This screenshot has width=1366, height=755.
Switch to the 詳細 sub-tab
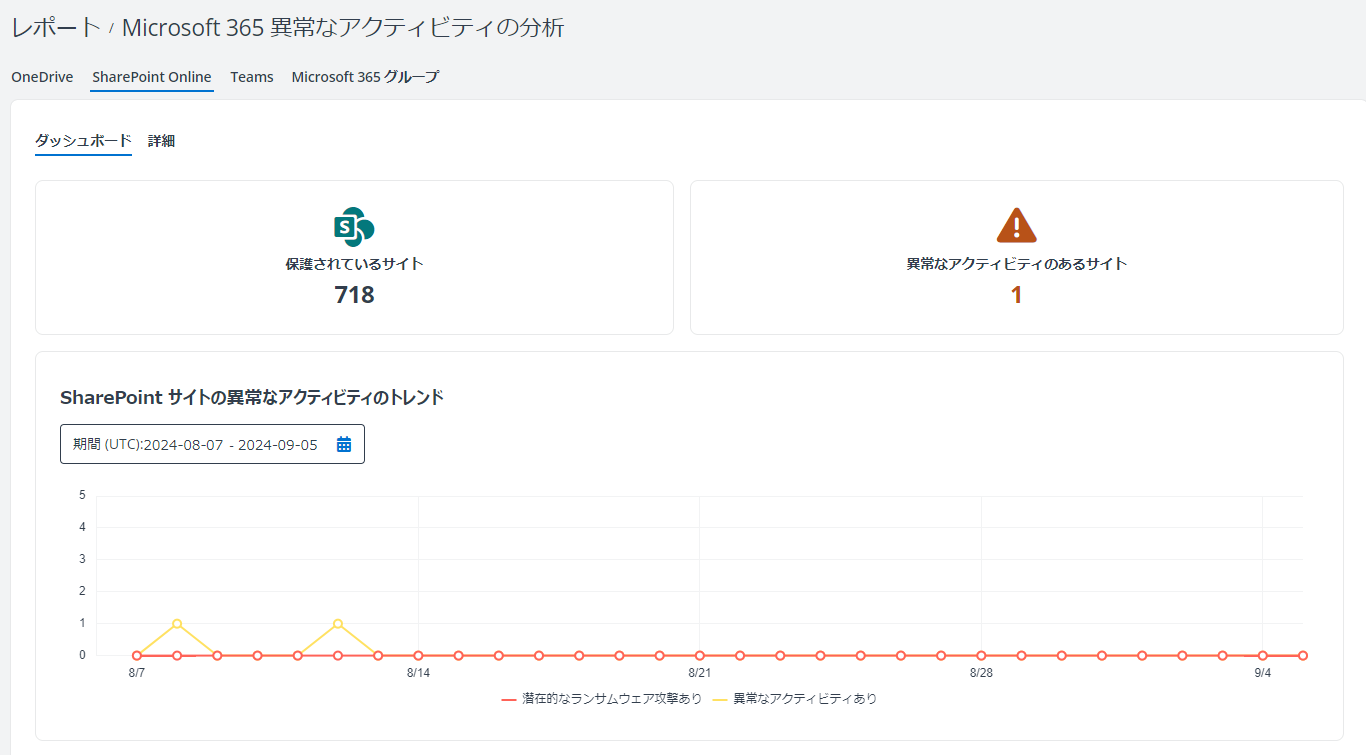161,141
